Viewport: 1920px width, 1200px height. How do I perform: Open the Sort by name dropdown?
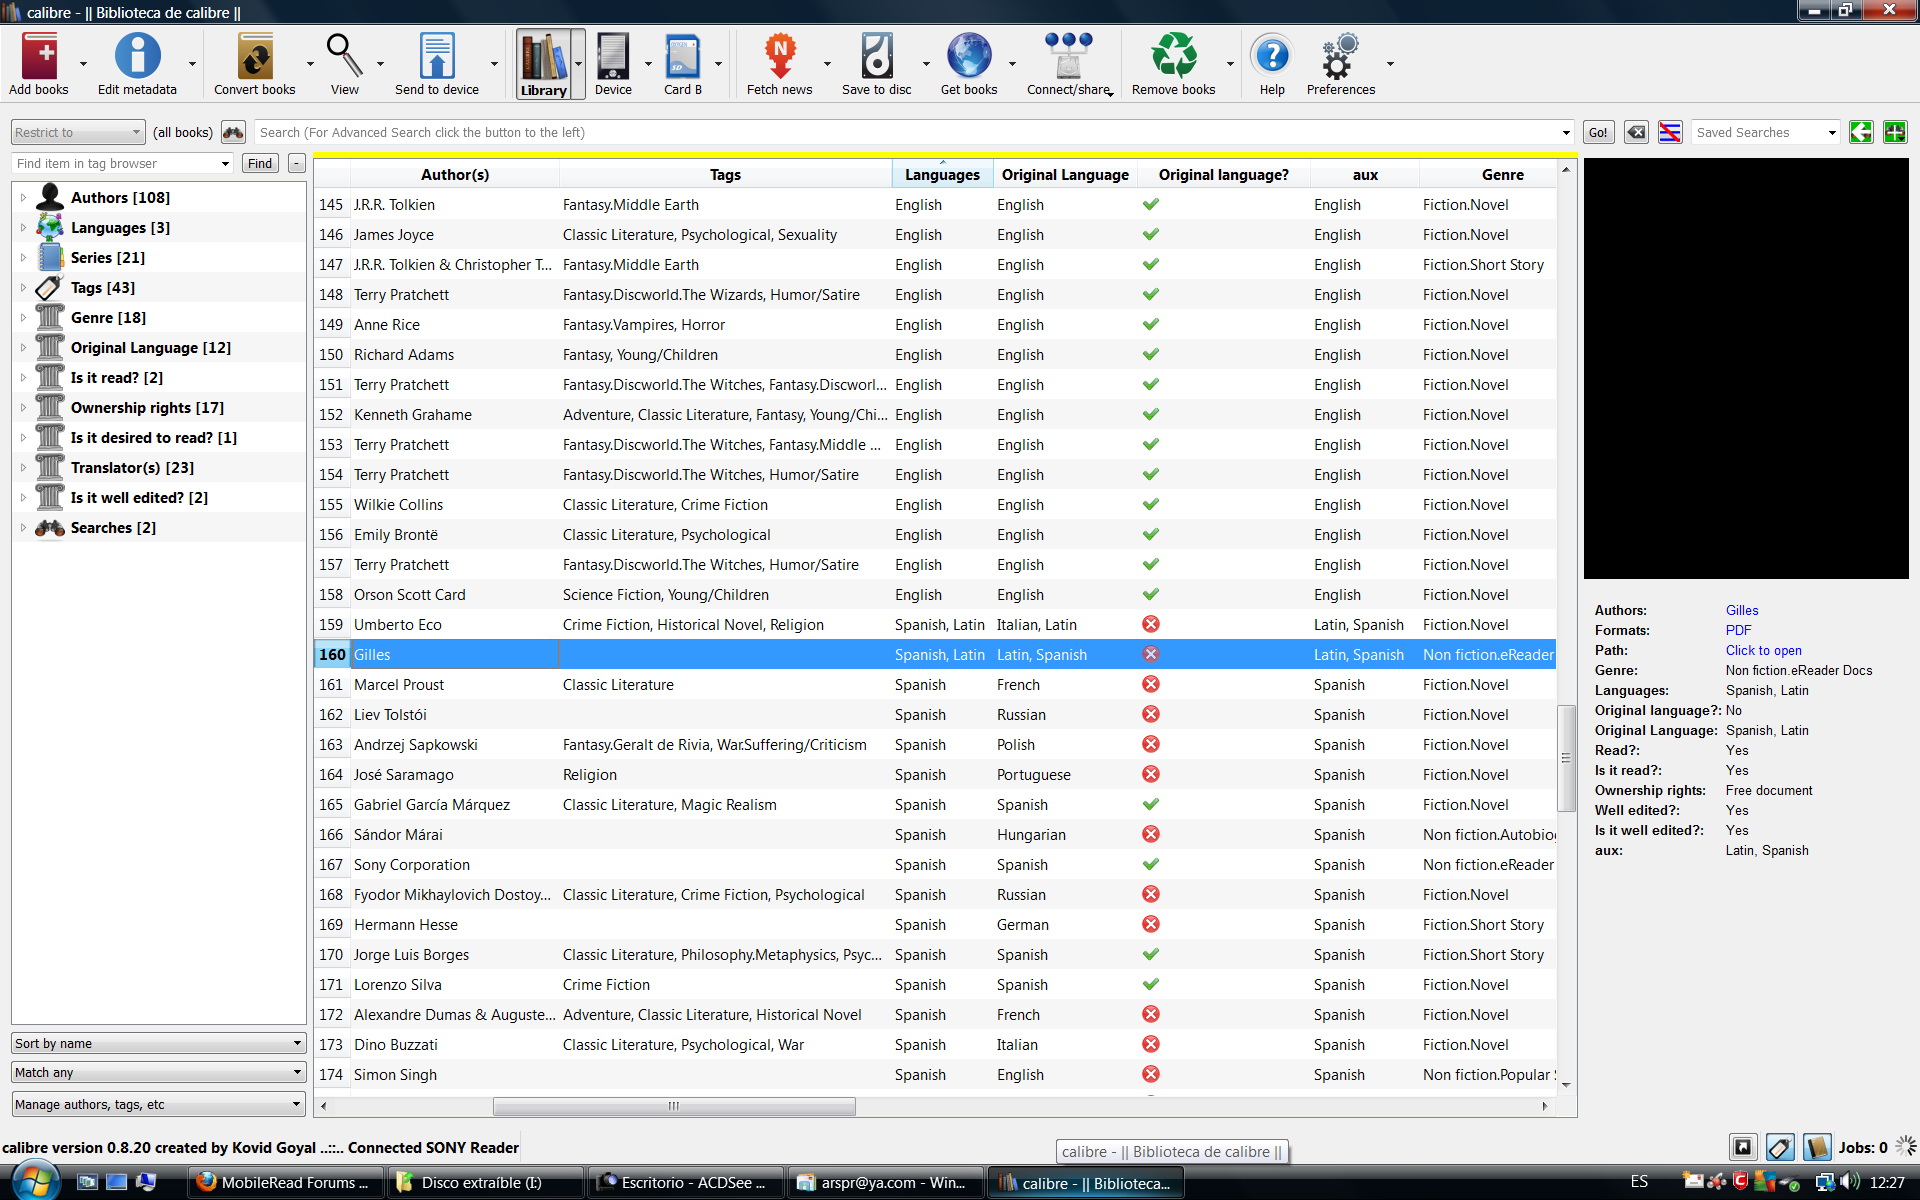click(x=158, y=1043)
